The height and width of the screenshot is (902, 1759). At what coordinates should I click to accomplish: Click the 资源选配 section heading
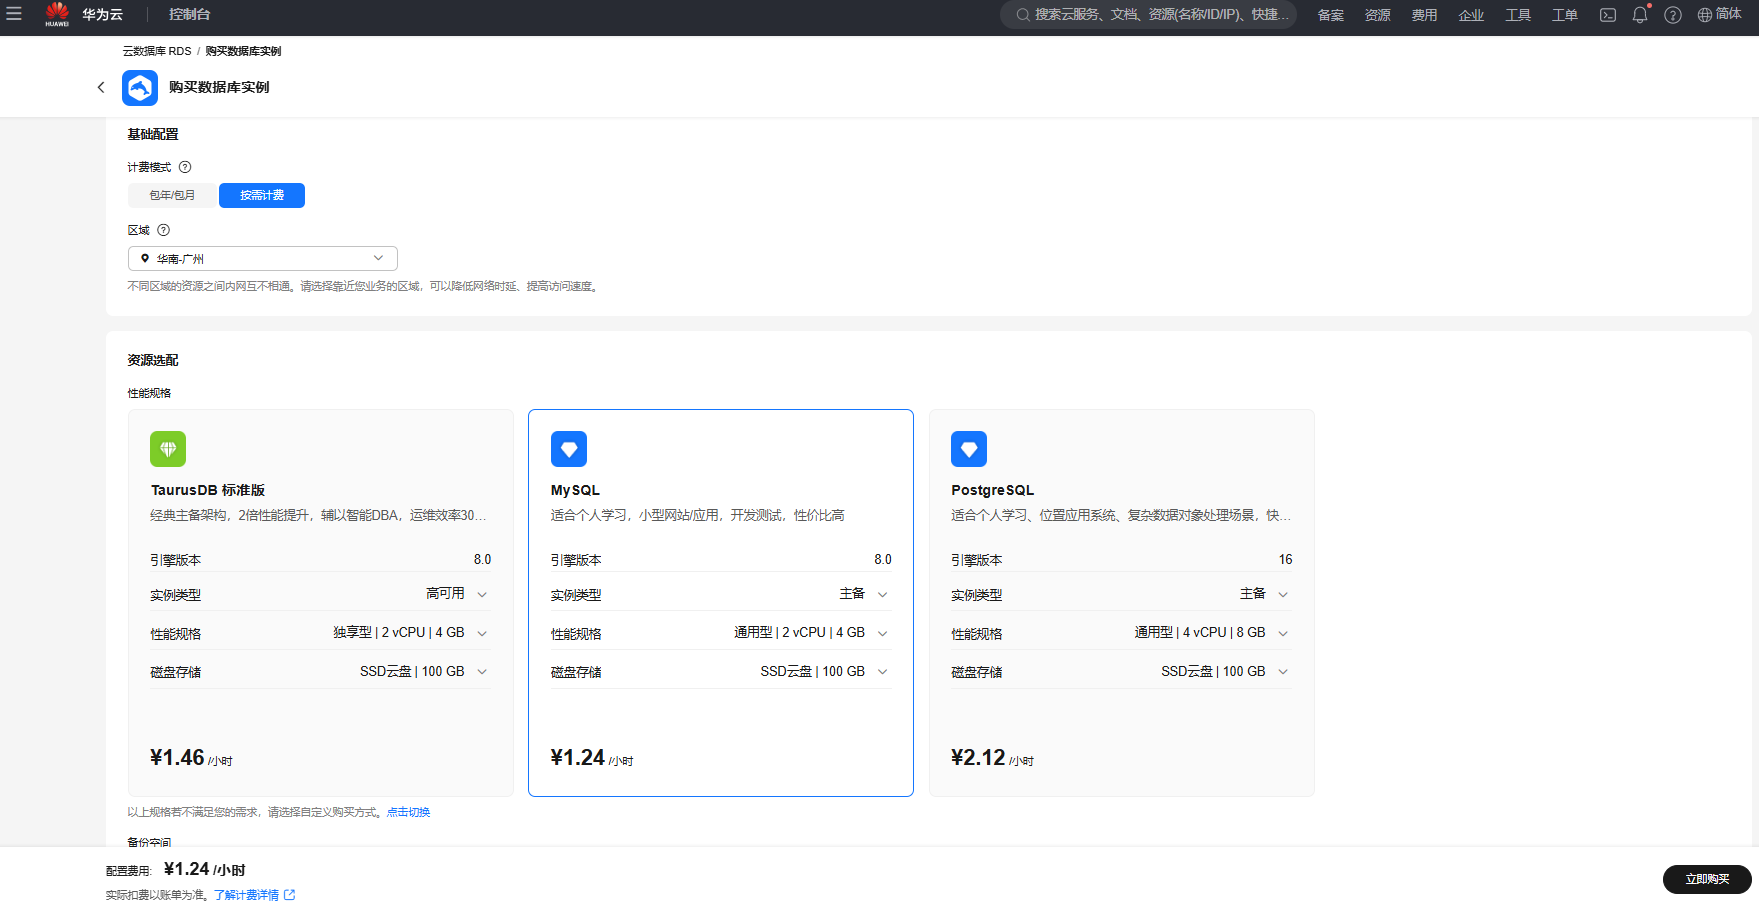coord(153,360)
